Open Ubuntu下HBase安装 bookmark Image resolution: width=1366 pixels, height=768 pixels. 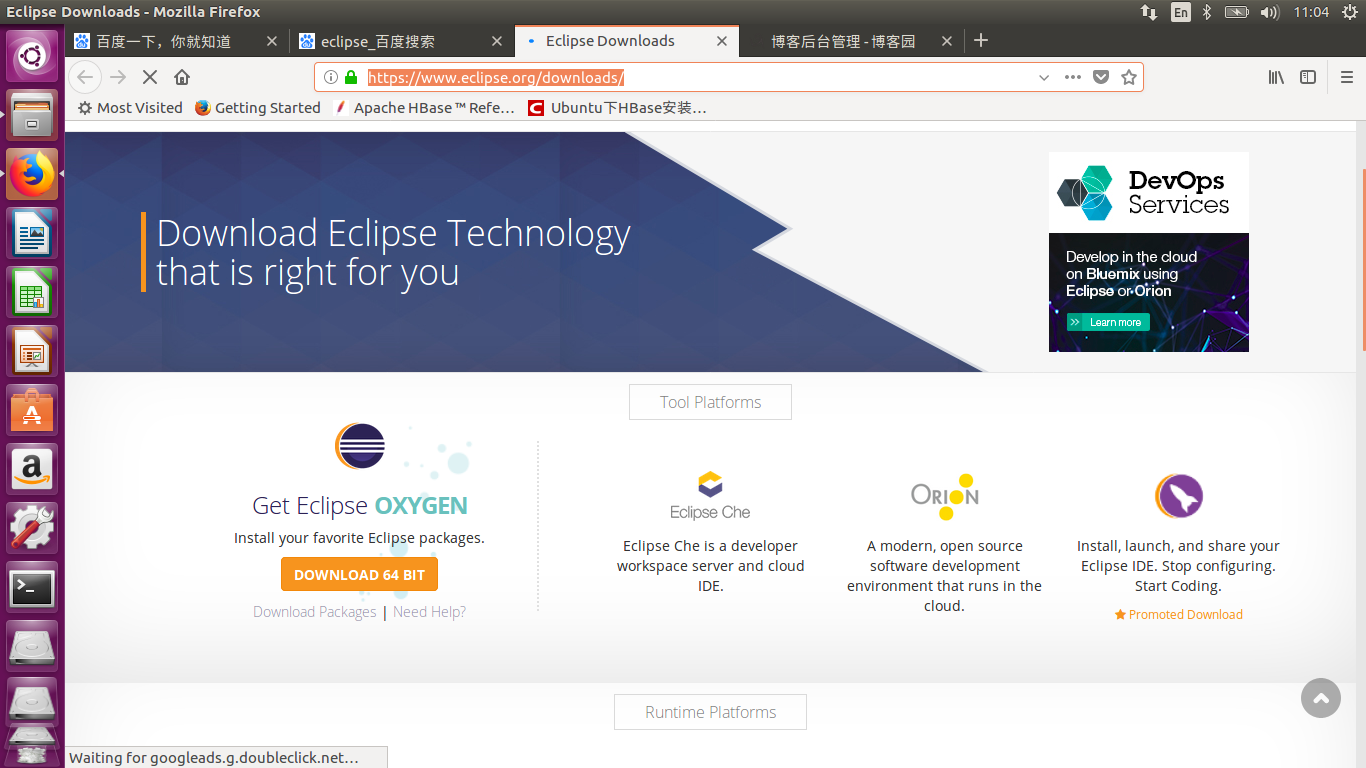(x=618, y=108)
